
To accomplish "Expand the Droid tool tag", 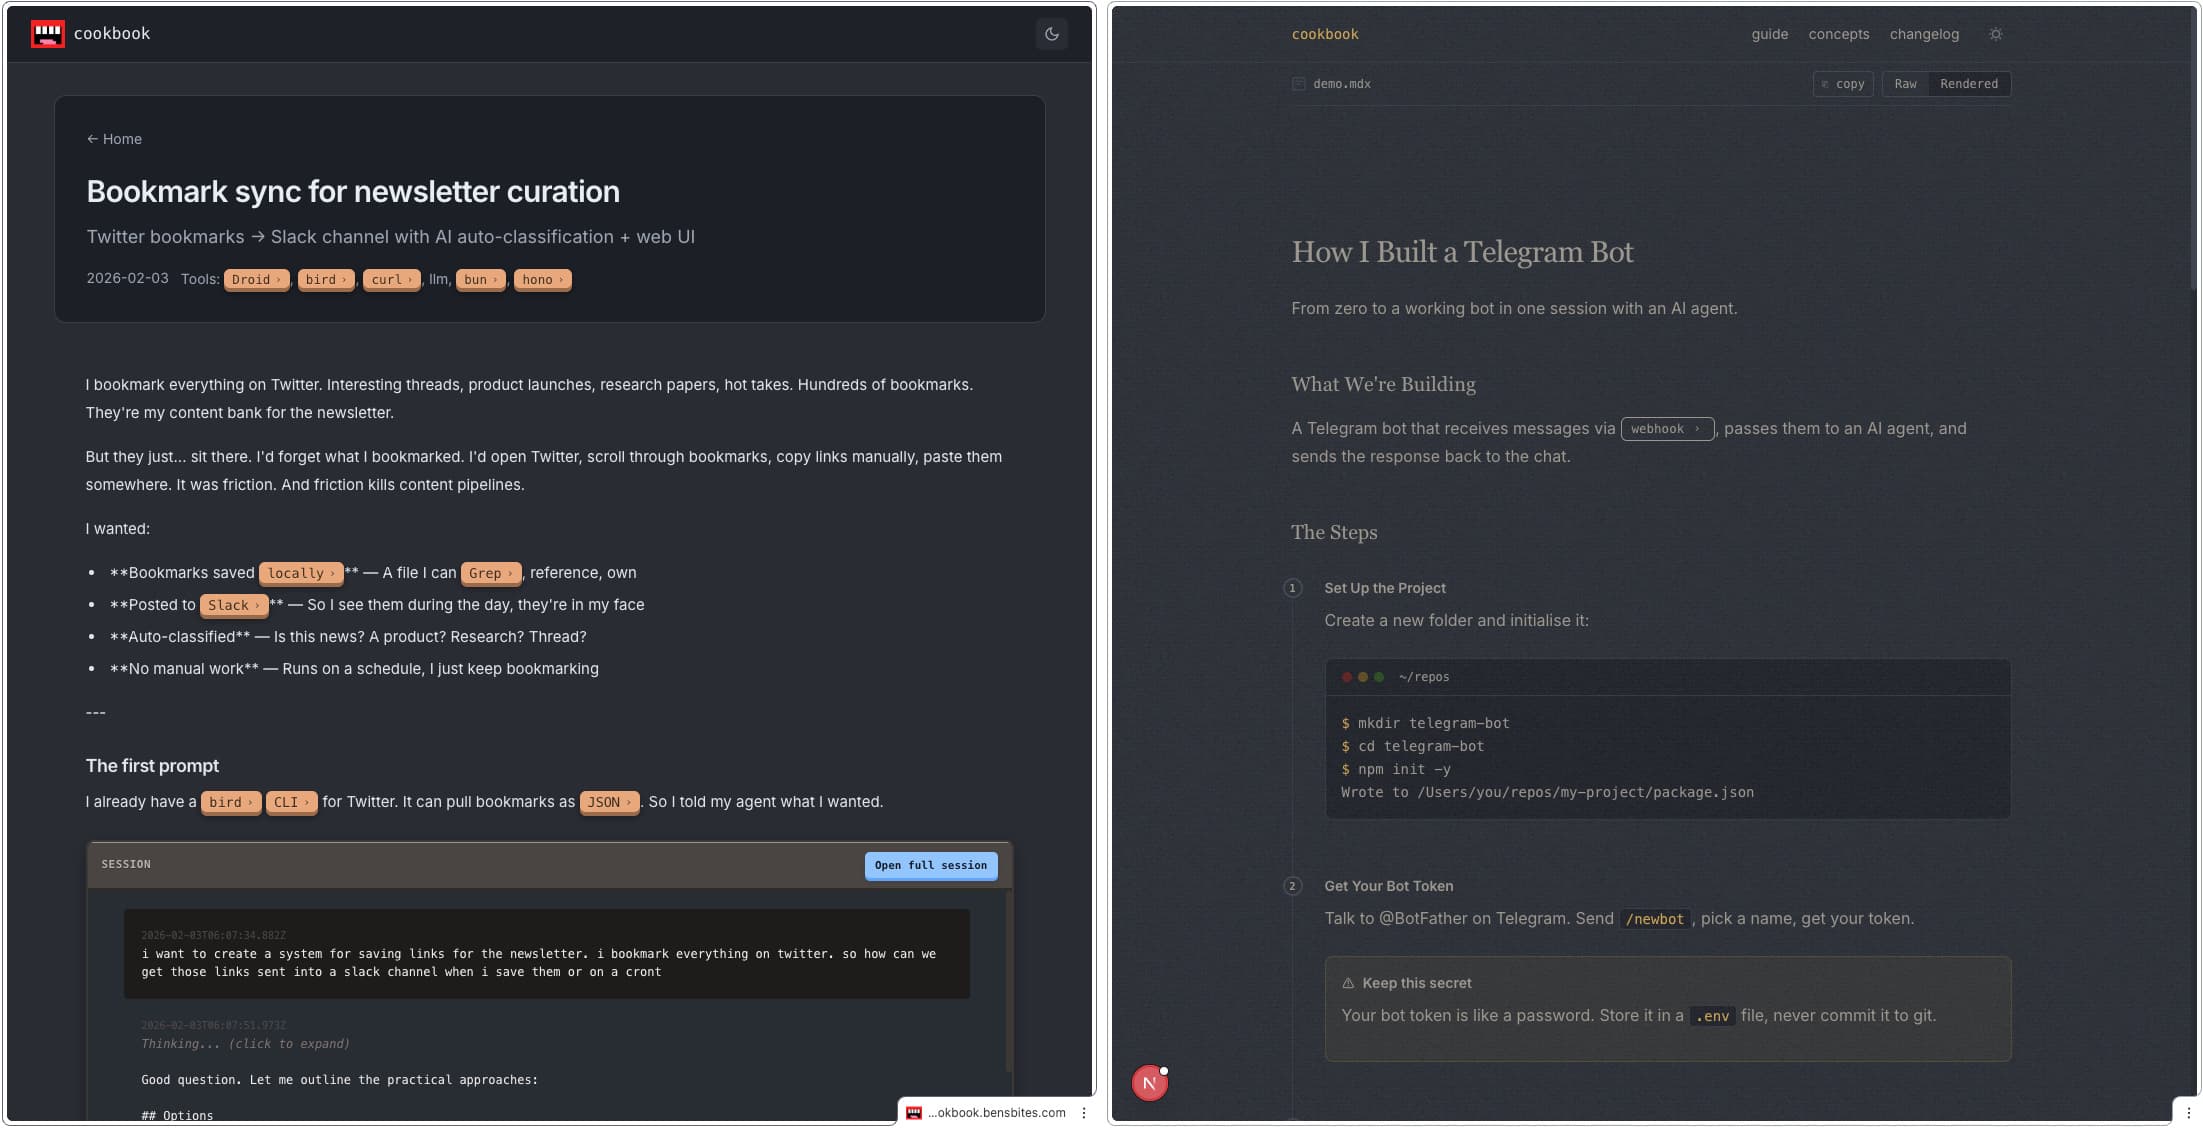I will [256, 280].
